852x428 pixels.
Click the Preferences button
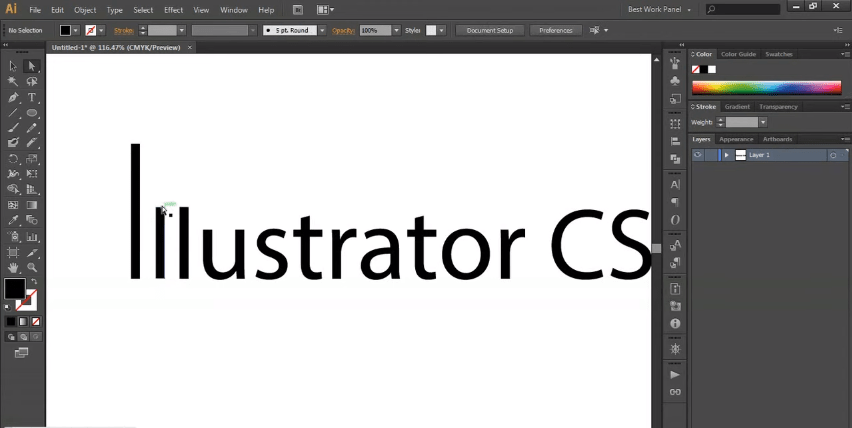[555, 31]
